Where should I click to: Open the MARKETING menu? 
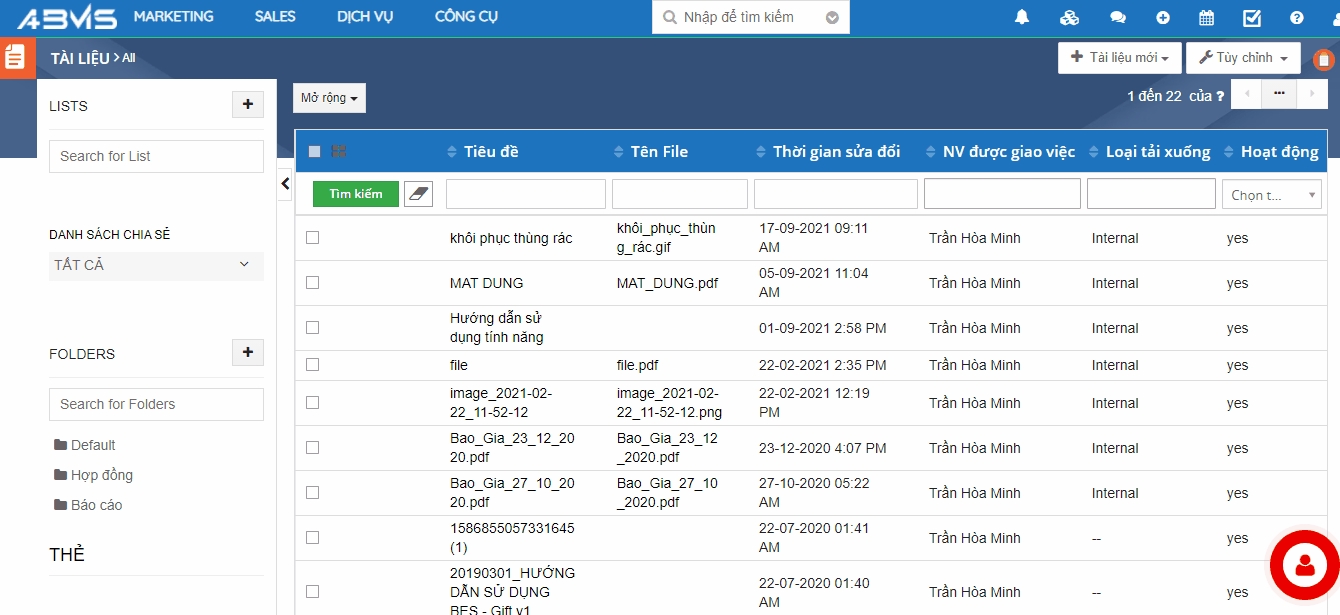coord(173,17)
